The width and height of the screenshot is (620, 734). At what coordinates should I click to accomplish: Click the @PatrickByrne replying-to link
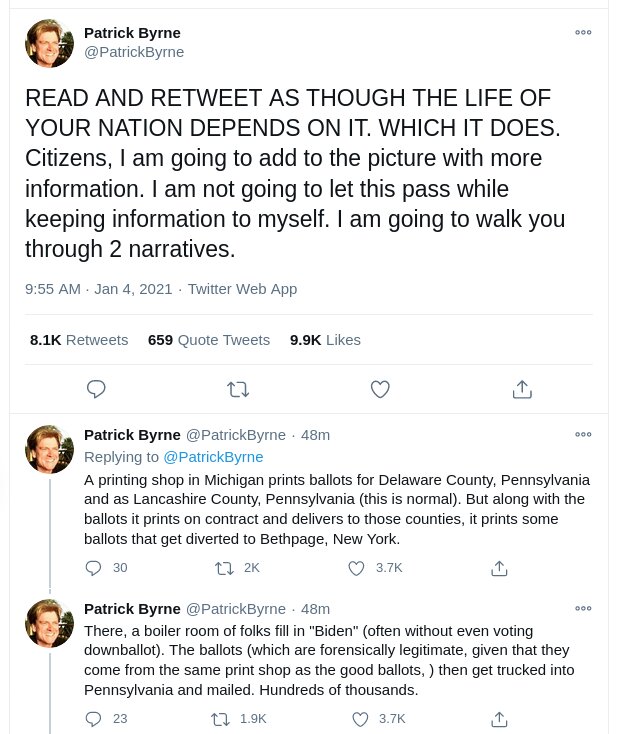coord(213,457)
